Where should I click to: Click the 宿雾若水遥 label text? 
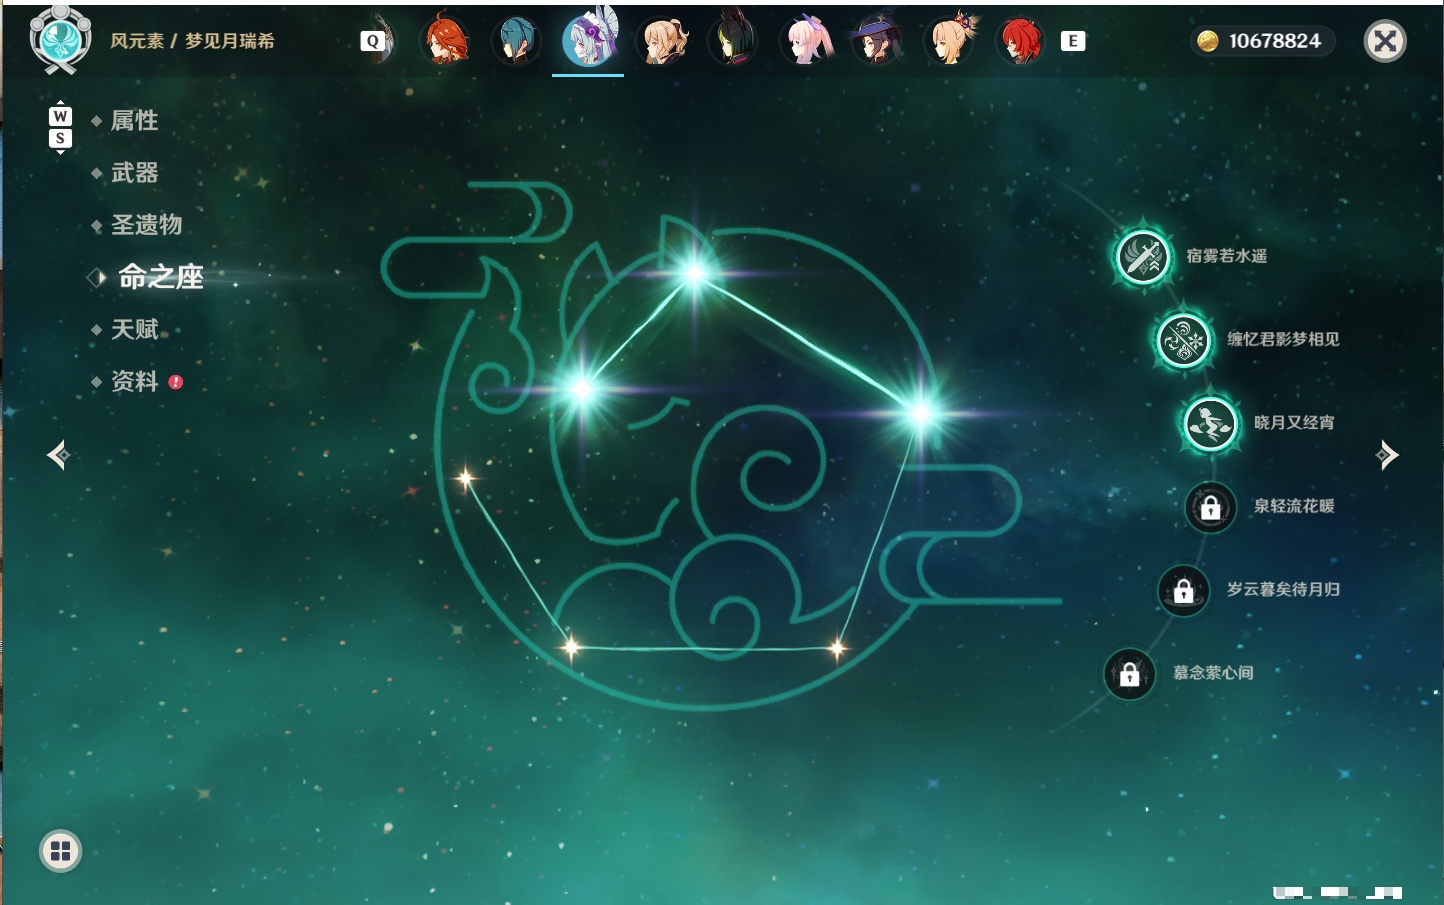tap(1226, 256)
